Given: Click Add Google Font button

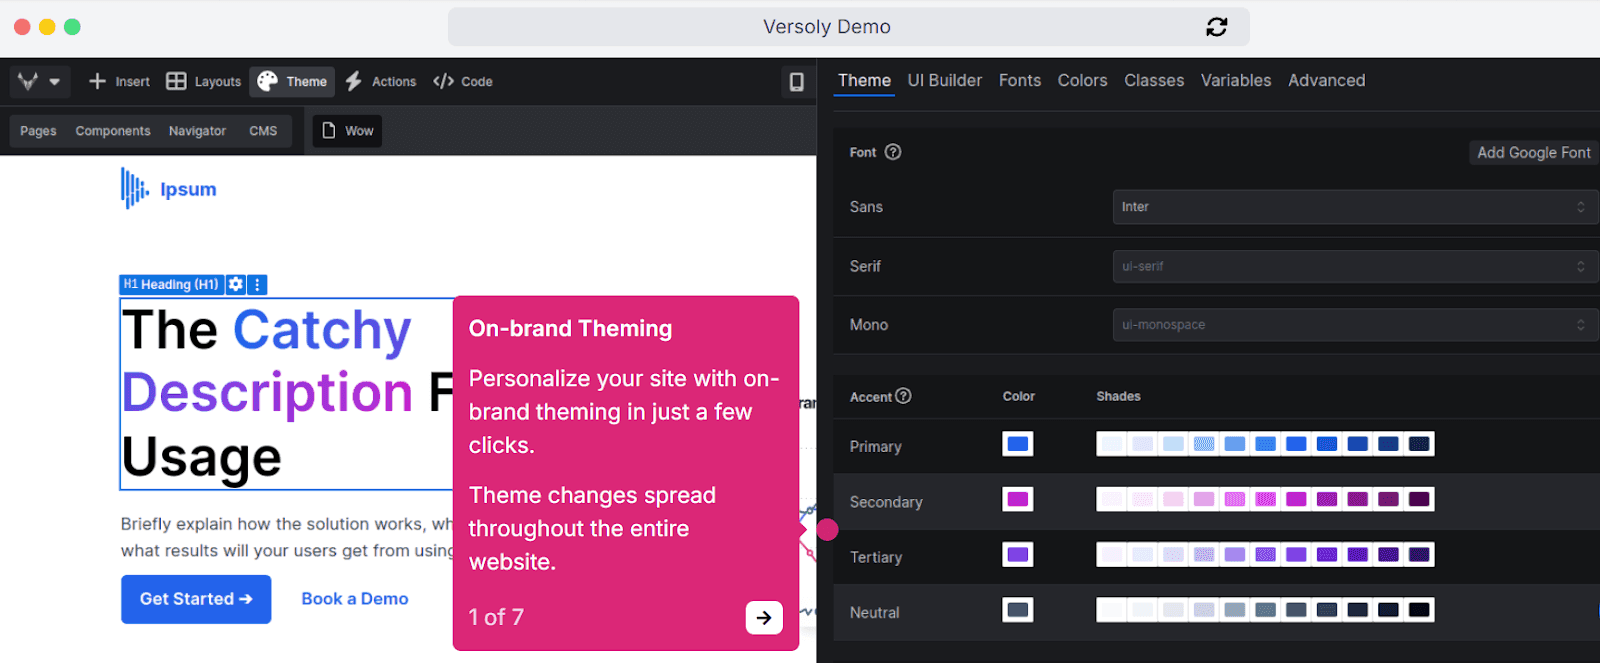Looking at the screenshot, I should [1533, 153].
